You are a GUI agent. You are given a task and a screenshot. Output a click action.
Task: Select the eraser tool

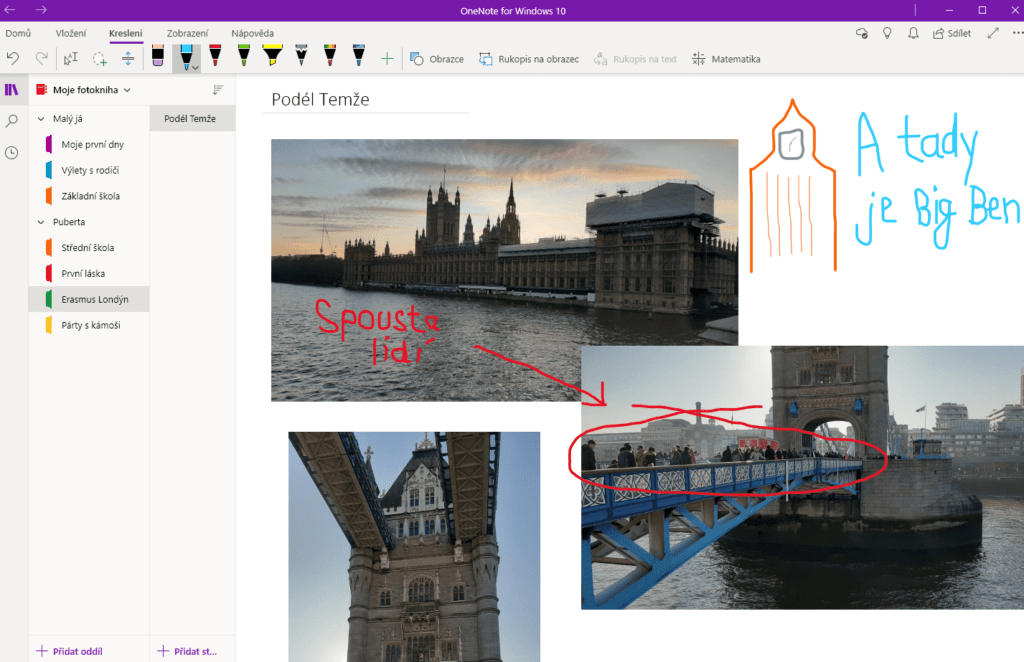[157, 58]
